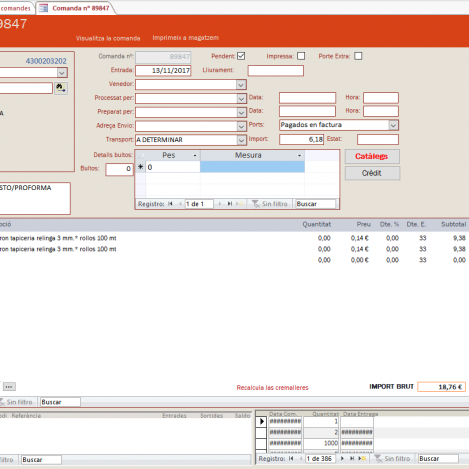This screenshot has width=469, height=469.
Task: Click the form icon on Comanda nº 89847 tab
Action: 43,8
